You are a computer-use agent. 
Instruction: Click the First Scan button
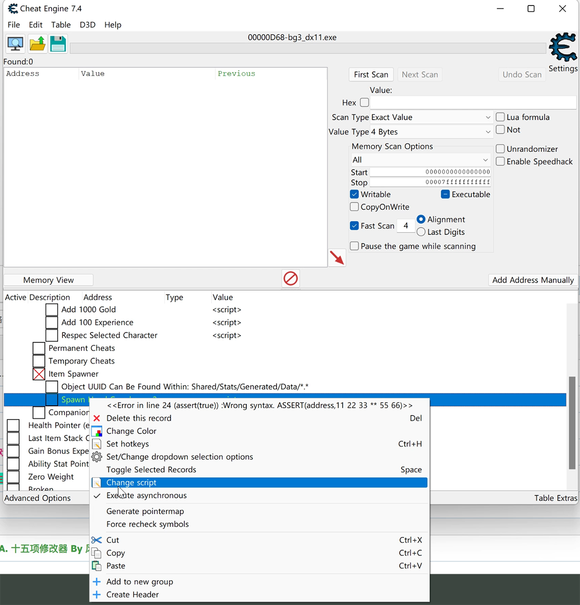371,74
